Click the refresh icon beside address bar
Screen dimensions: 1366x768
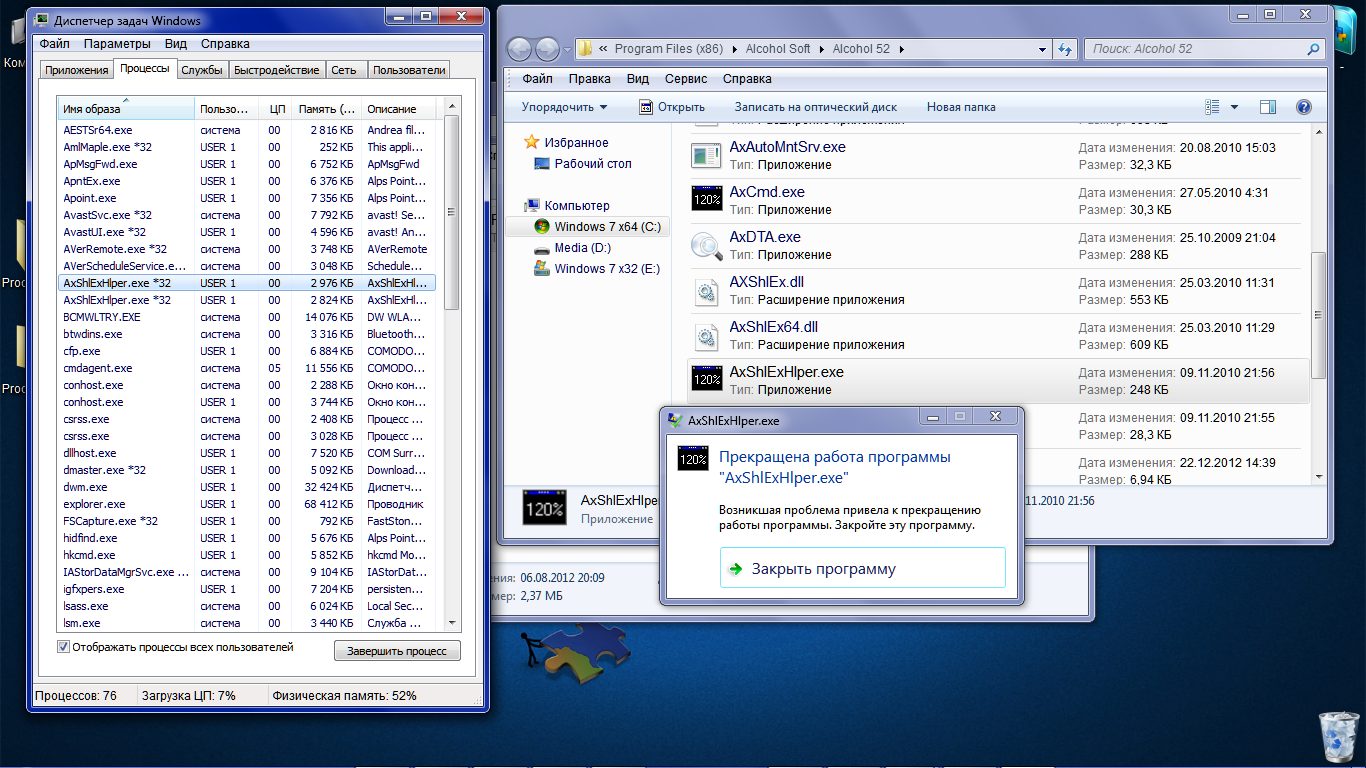1065,49
